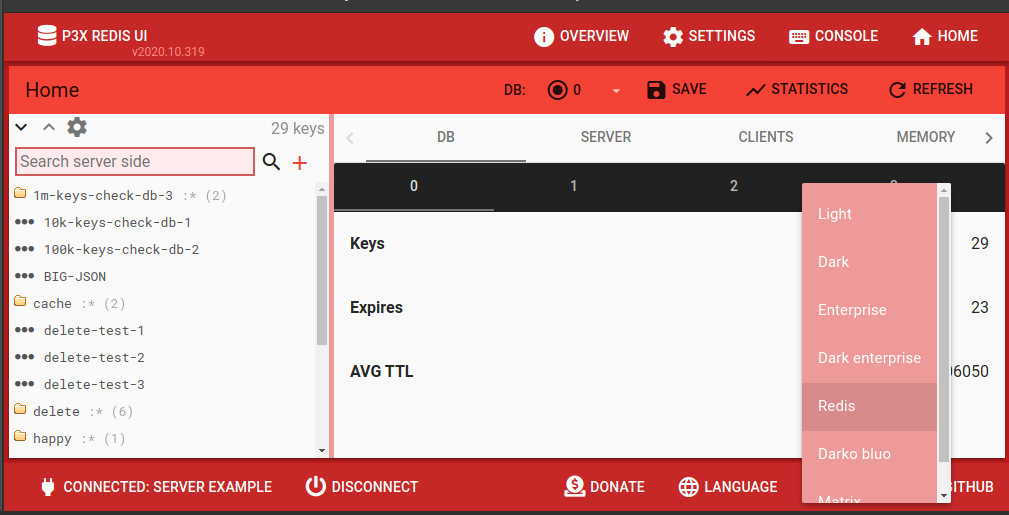This screenshot has width=1009, height=515.
Task: Click the Save button
Action: [677, 89]
